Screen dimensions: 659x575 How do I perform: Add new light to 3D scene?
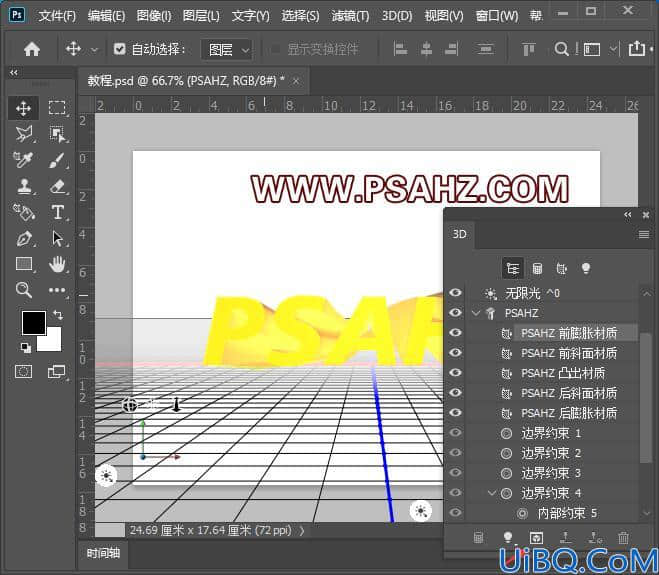[508, 537]
